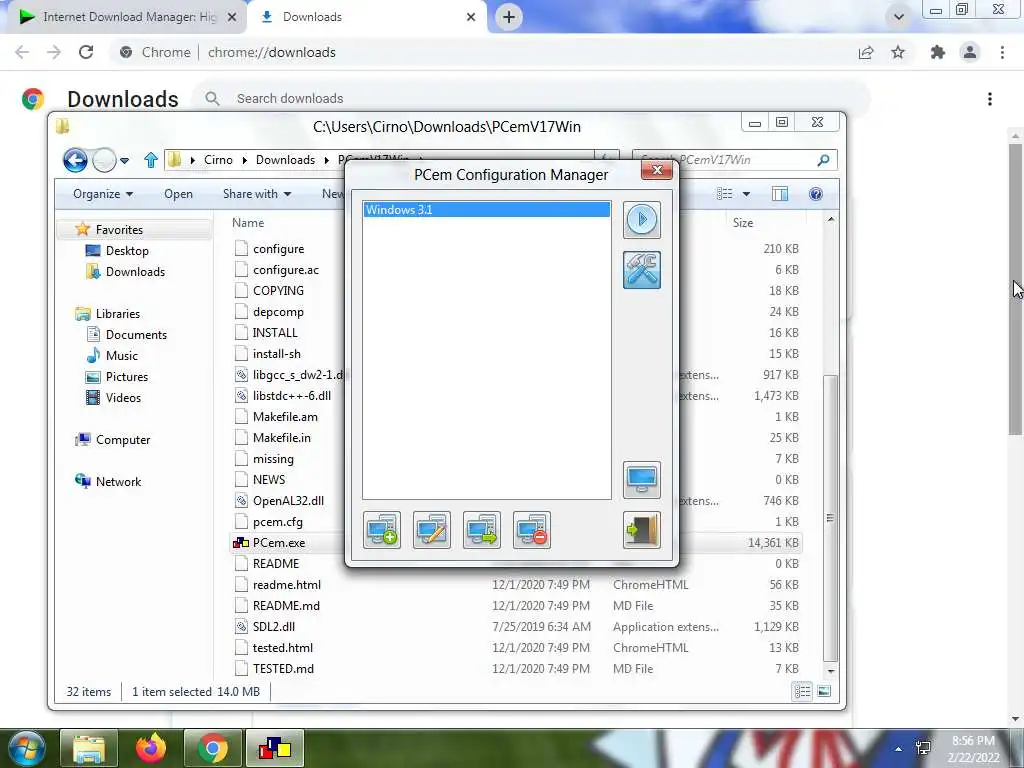Screen dimensions: 1024x768
Task: Switch to Downloads tab in Chrome
Action: [x=368, y=17]
